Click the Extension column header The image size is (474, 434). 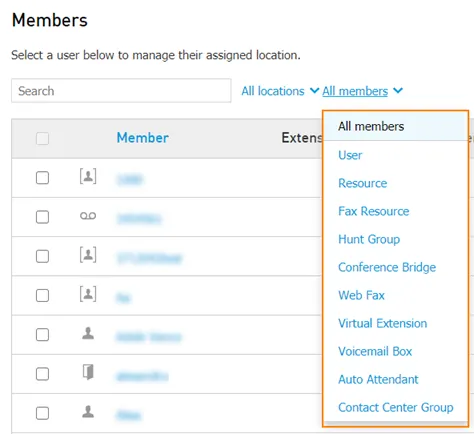click(302, 138)
